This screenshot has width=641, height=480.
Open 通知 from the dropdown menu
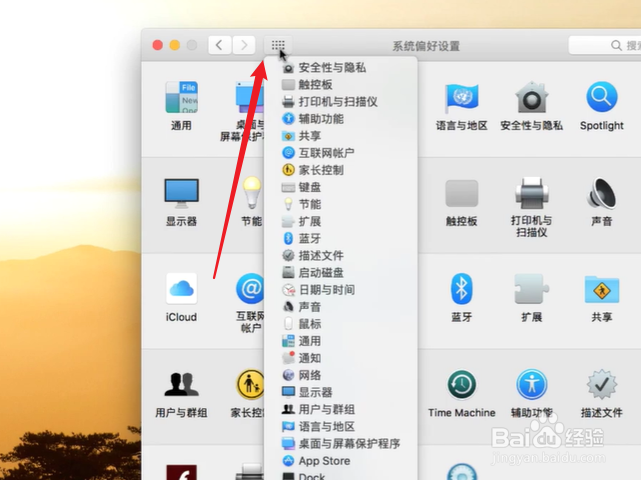pos(341,359)
